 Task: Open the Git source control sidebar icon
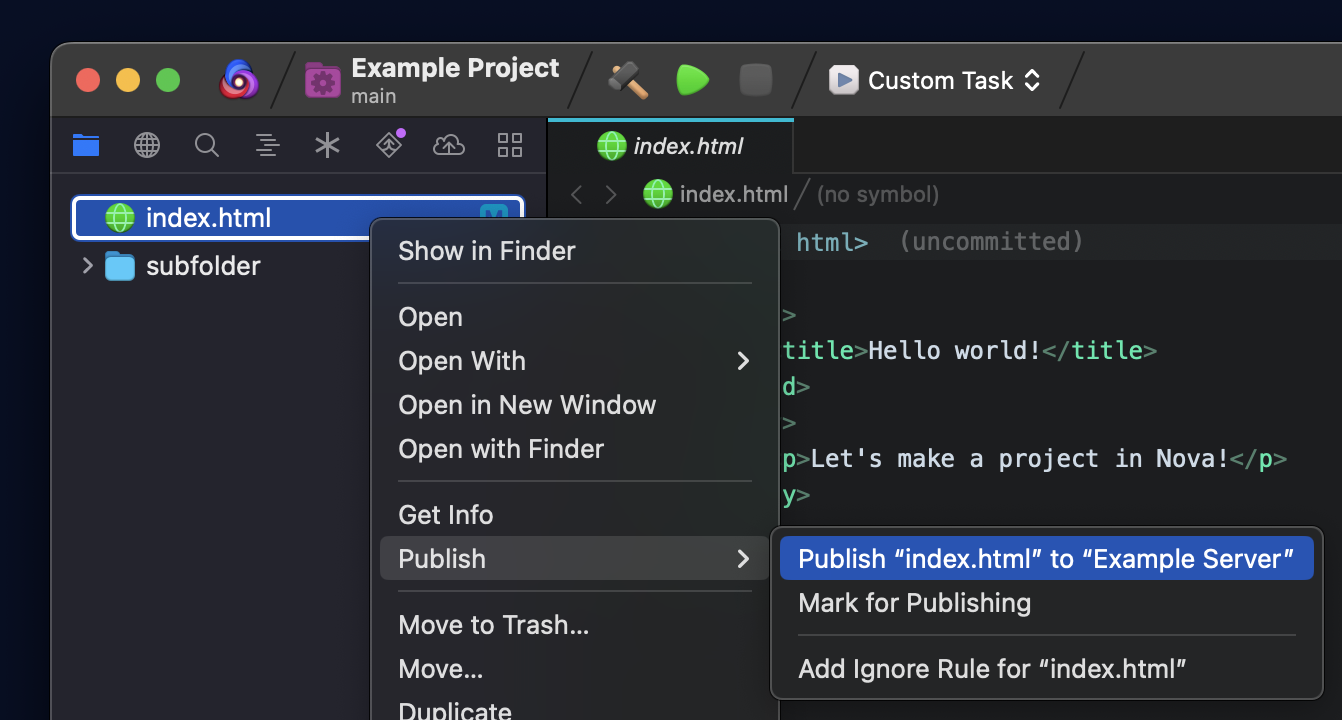coord(389,145)
